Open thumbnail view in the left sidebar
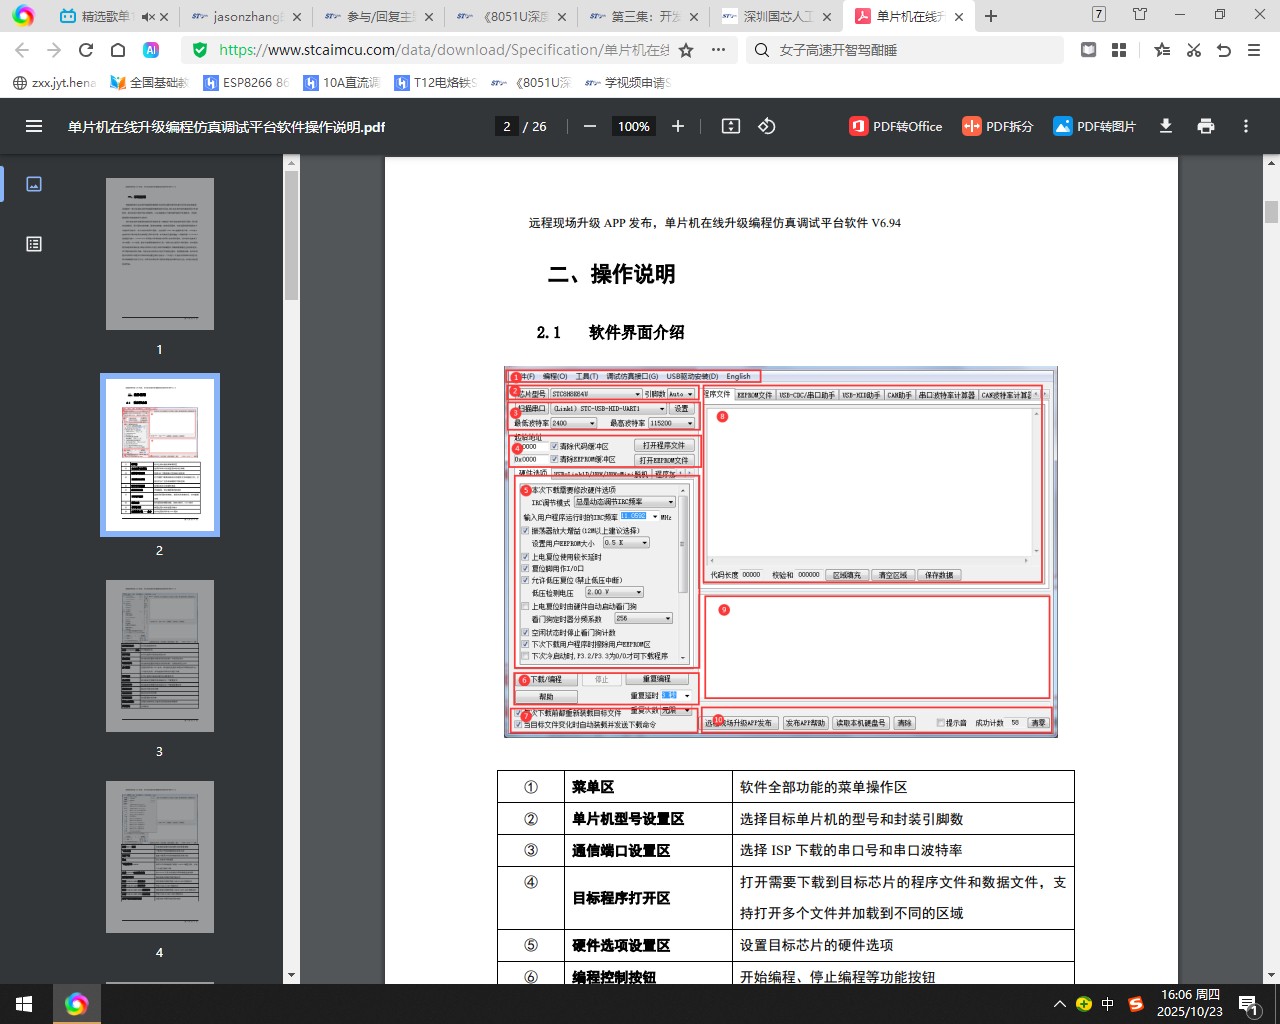 click(x=33, y=184)
